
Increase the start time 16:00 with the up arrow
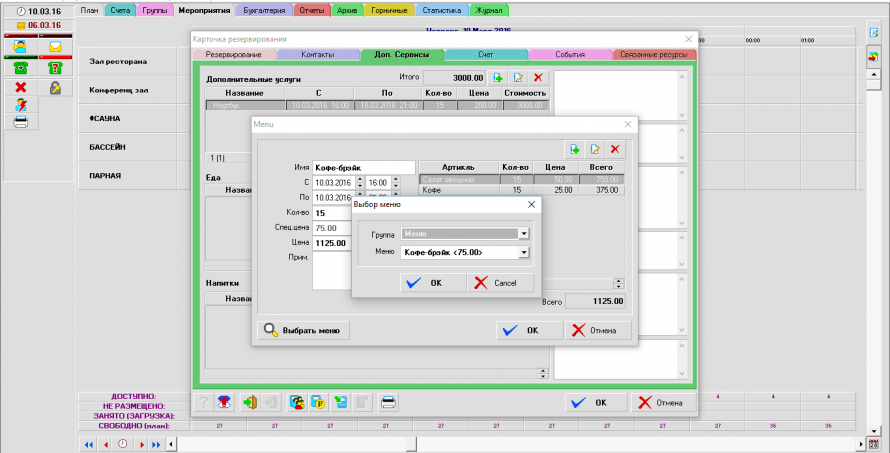pyautogui.click(x=395, y=180)
